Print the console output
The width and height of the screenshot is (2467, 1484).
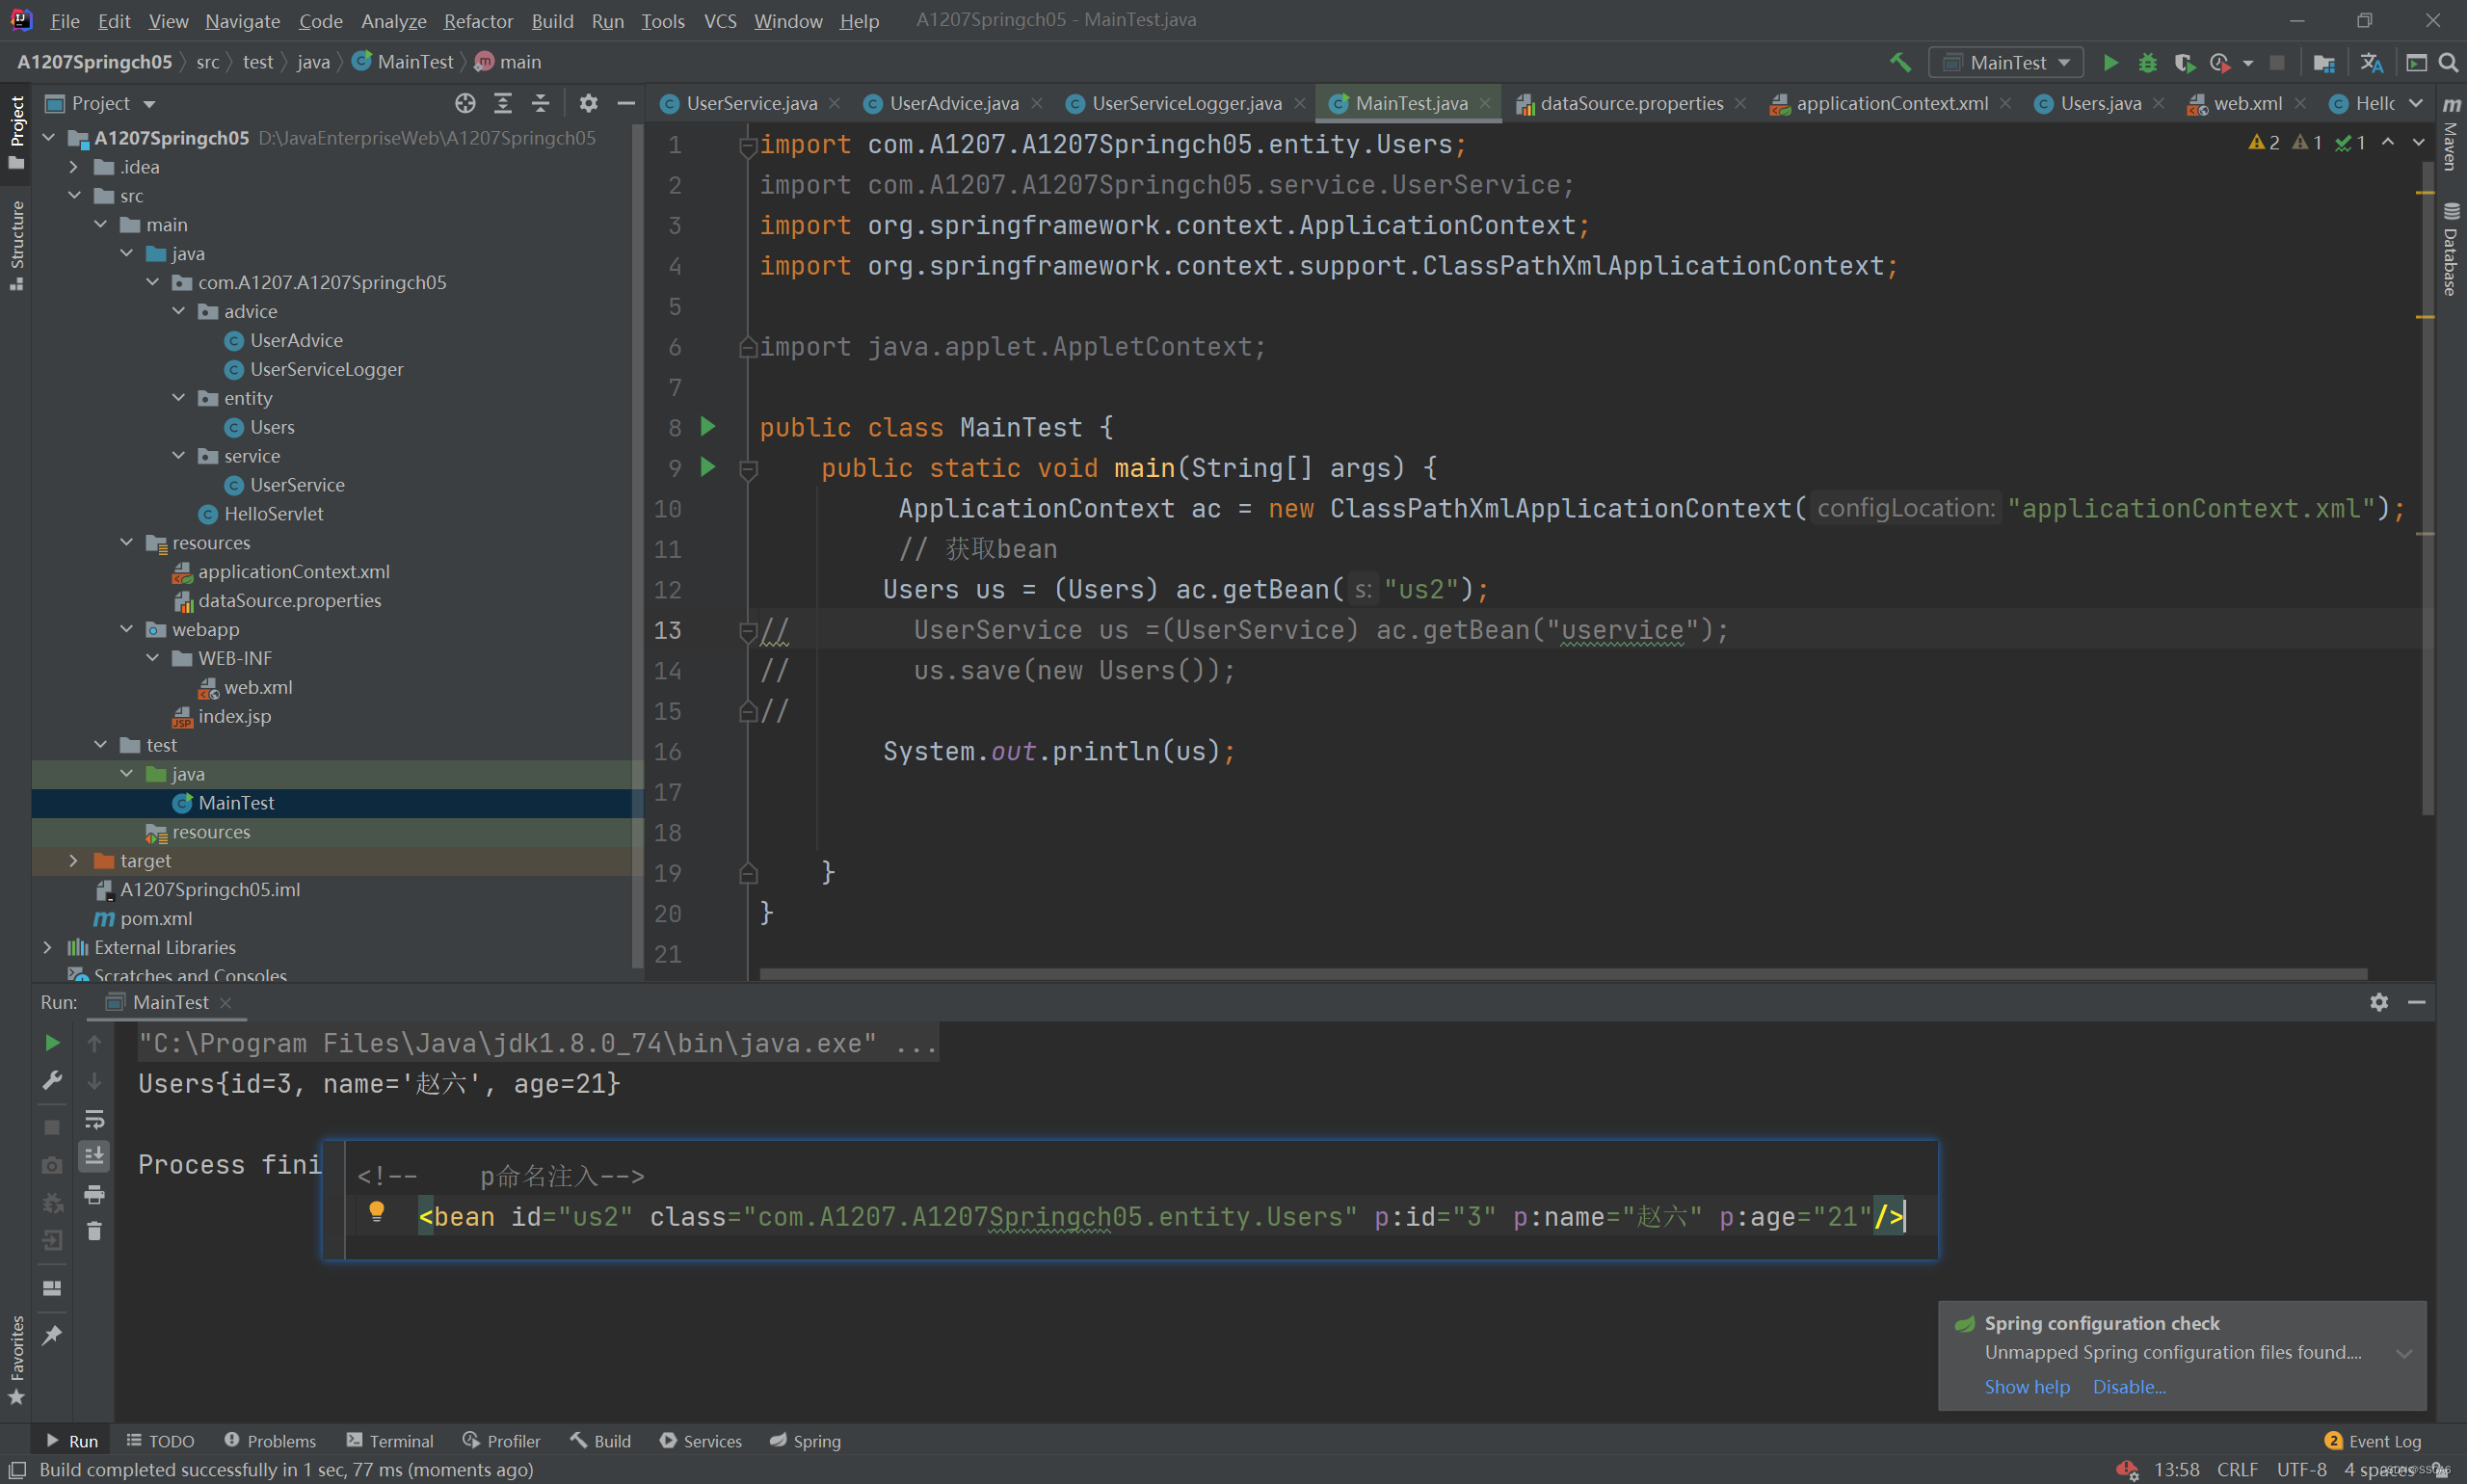click(x=94, y=1194)
